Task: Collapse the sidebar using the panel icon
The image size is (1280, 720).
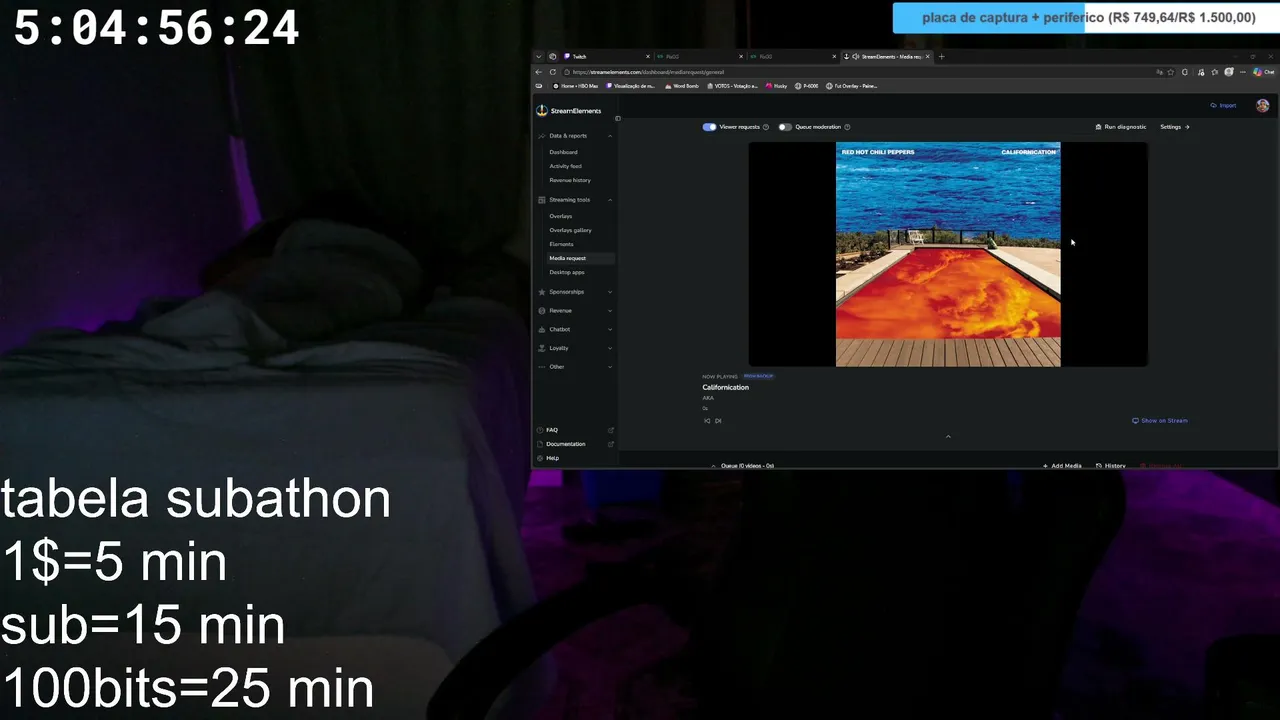Action: [618, 118]
